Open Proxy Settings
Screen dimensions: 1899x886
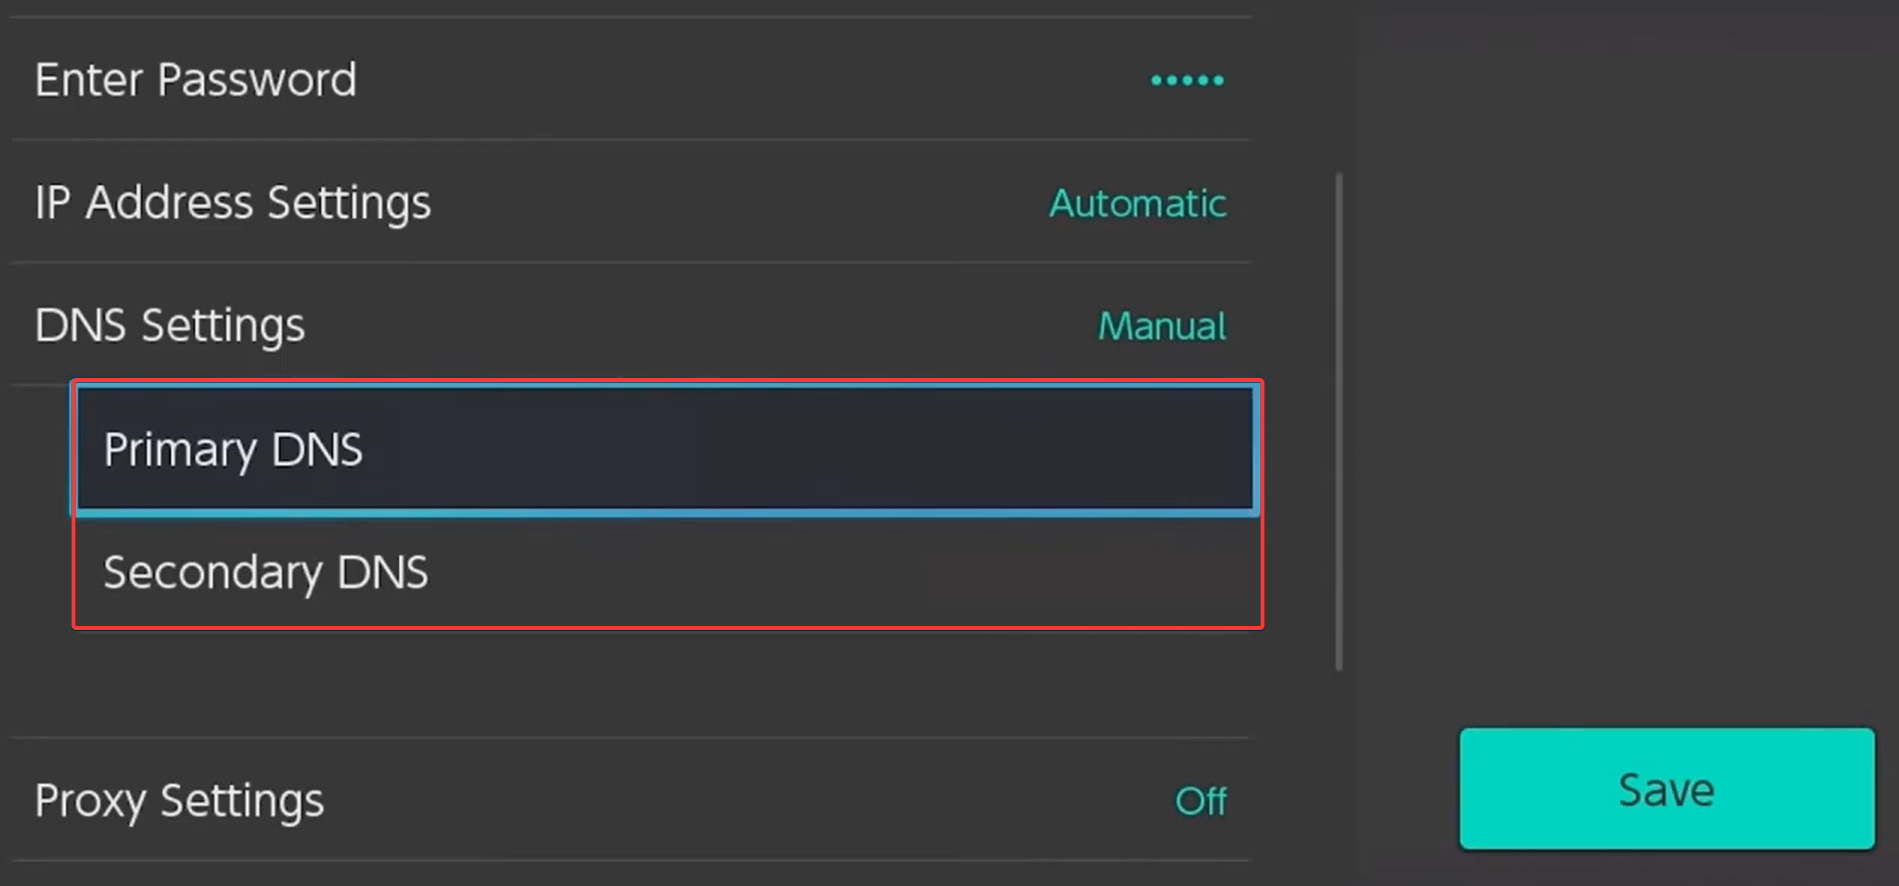coord(630,800)
